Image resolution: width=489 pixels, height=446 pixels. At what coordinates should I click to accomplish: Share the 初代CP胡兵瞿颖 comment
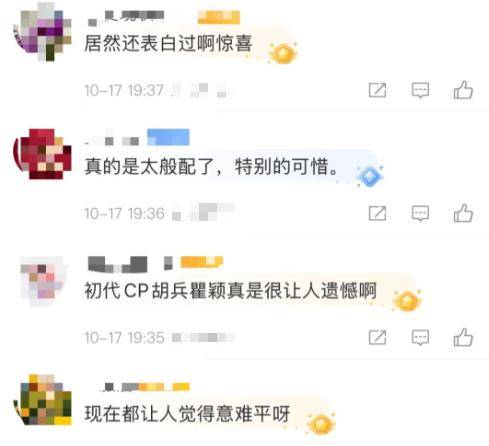[377, 338]
